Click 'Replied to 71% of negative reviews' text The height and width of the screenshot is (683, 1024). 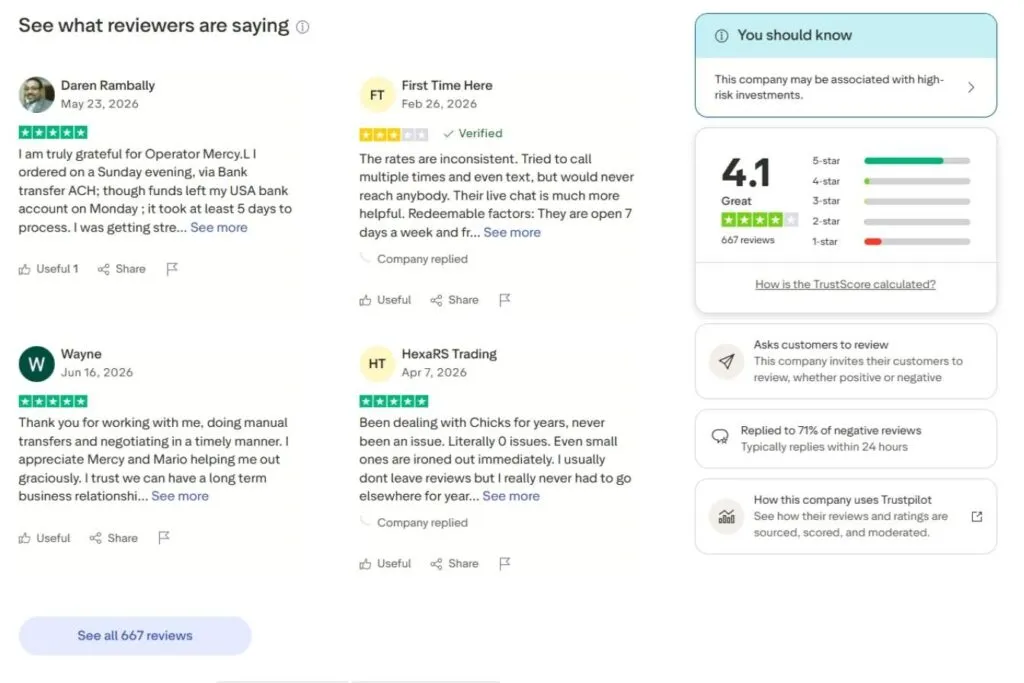click(831, 431)
